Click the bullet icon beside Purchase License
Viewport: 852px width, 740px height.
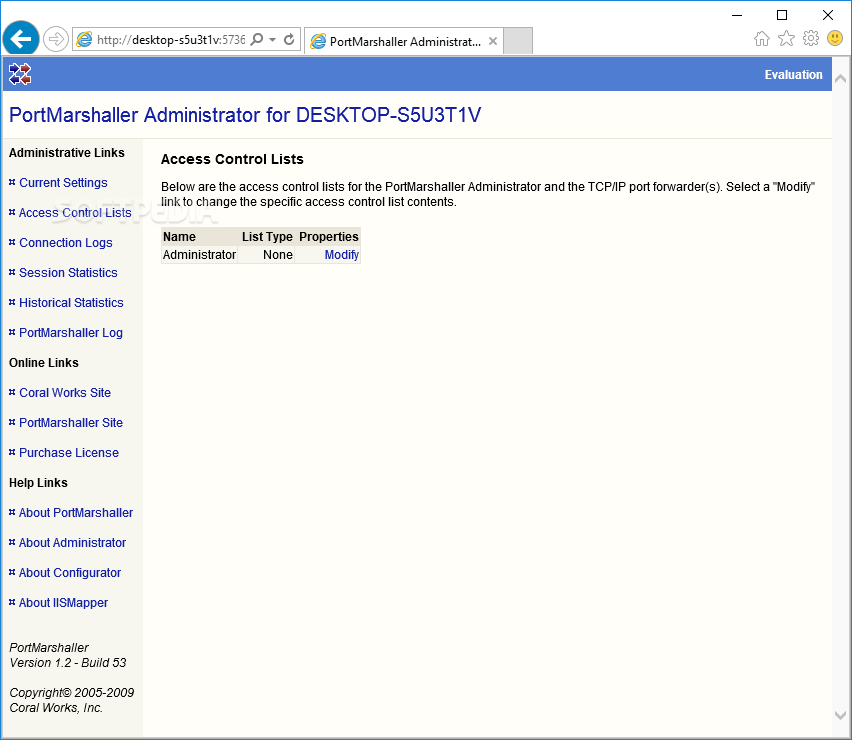tap(12, 451)
